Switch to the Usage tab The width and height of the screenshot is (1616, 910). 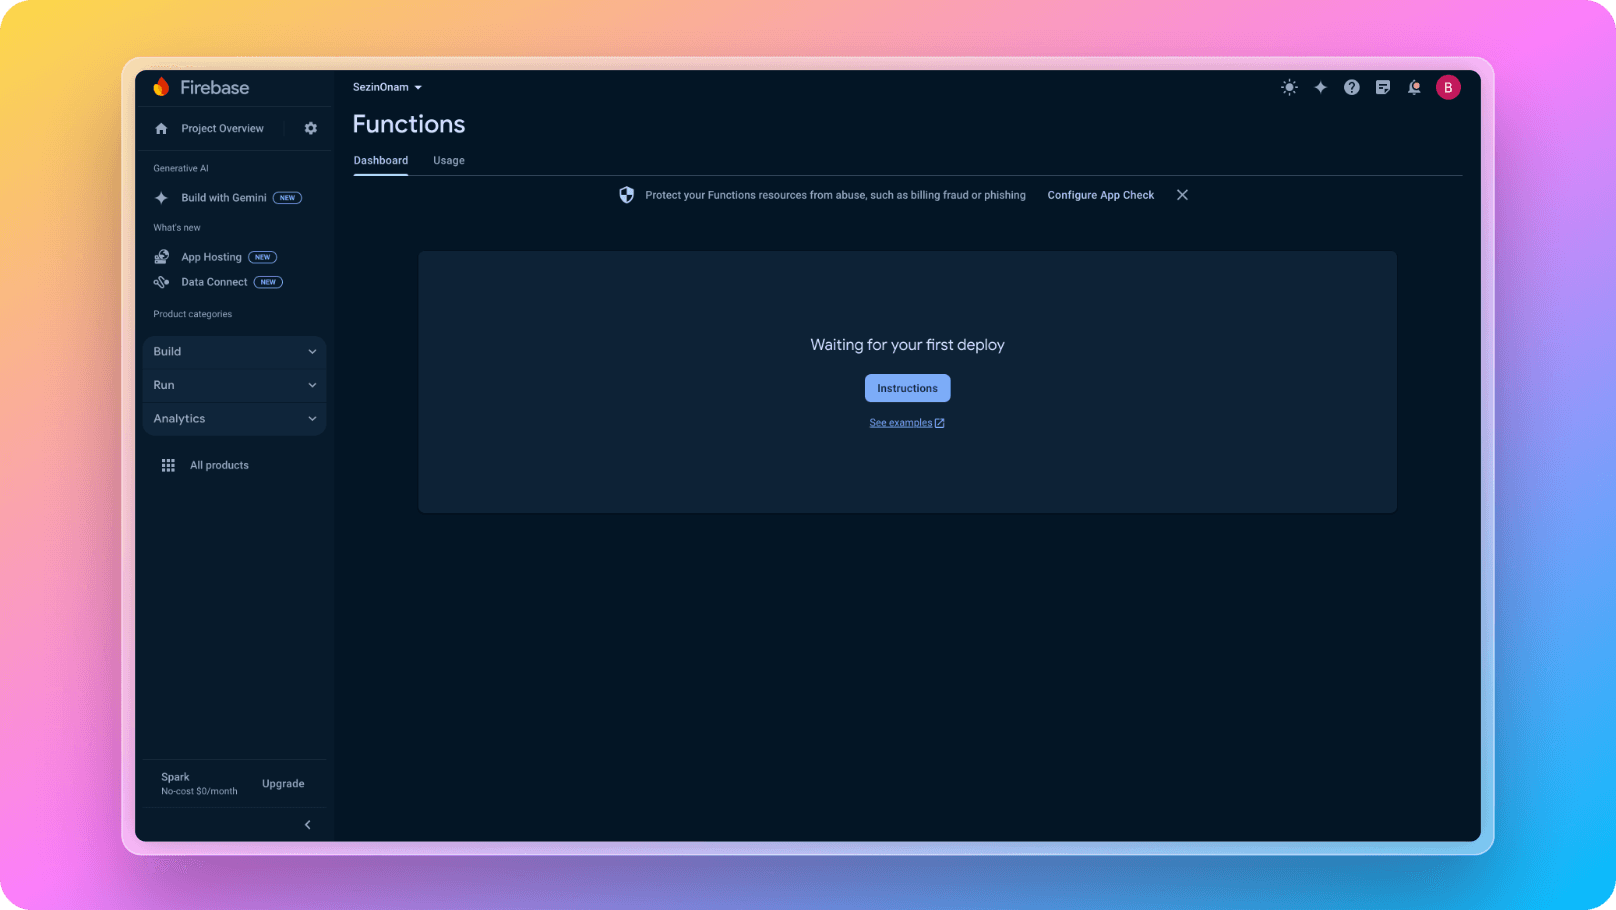449,160
